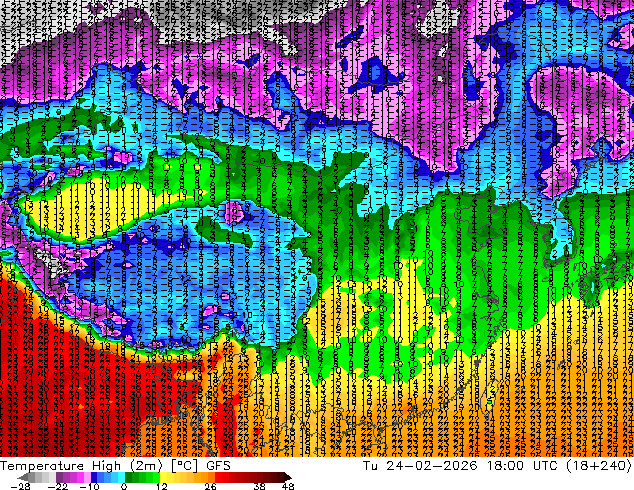634x490 pixels.
Task: Click the '48' legend value
Action: (x=288, y=486)
